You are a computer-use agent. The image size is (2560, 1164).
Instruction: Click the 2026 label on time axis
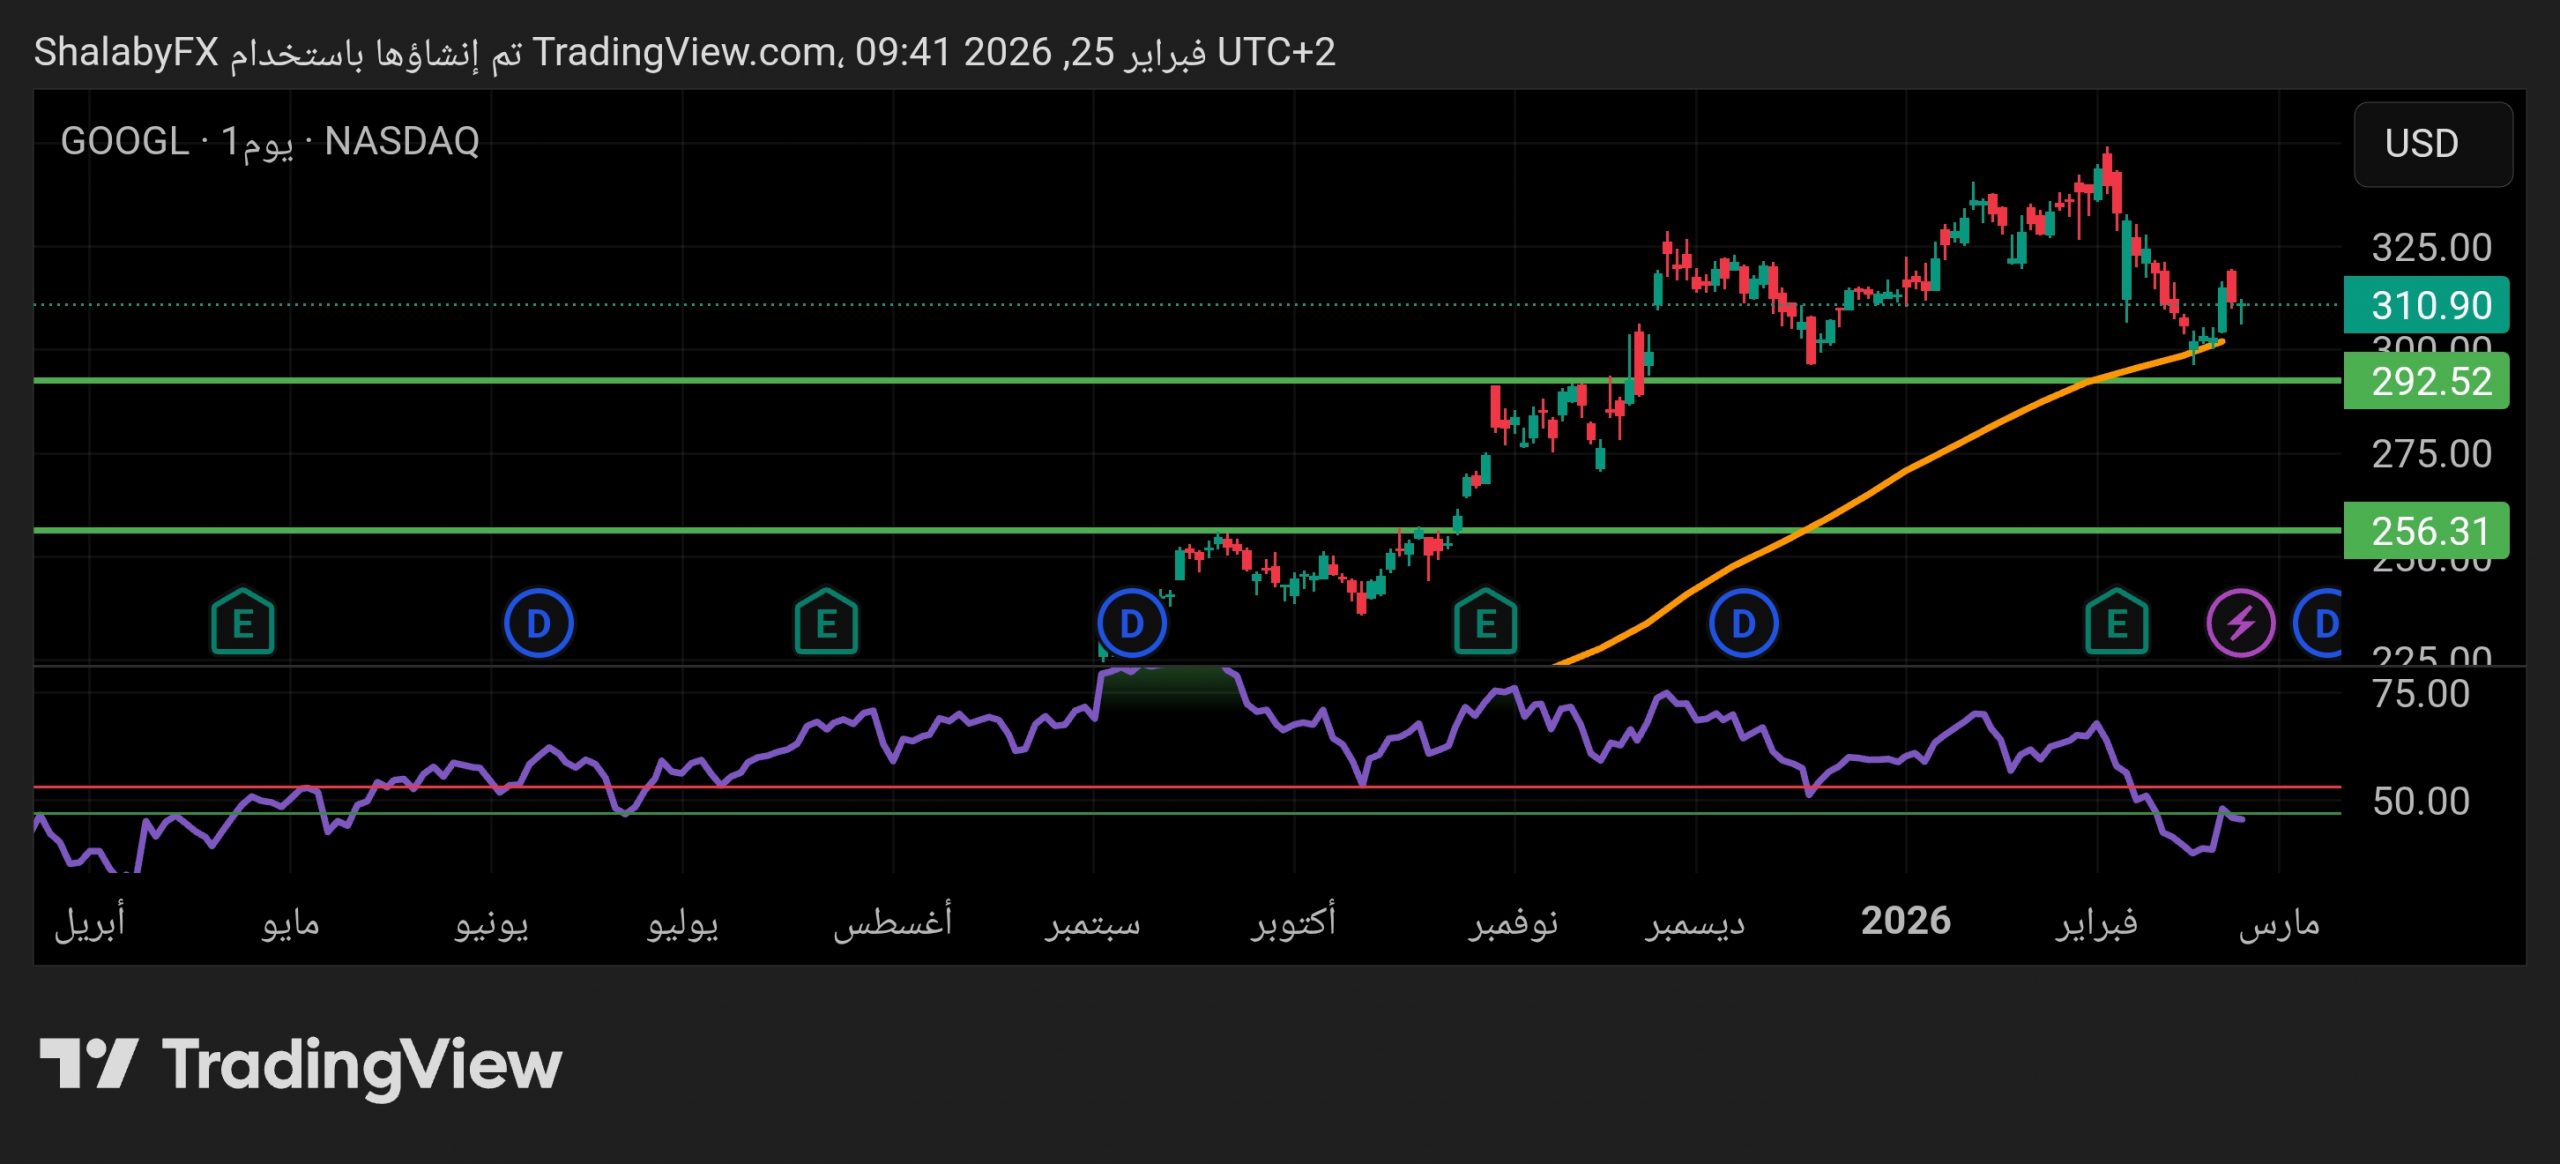coord(1905,920)
